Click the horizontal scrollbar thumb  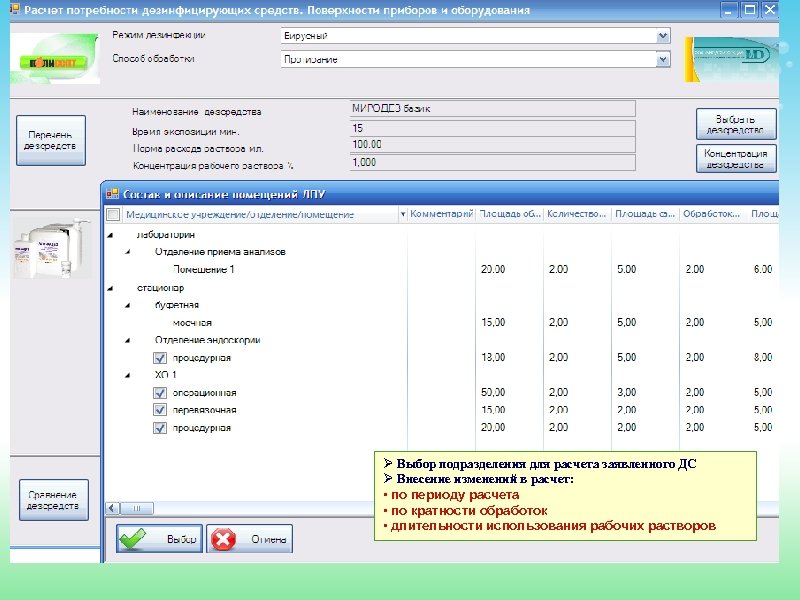coord(137,508)
